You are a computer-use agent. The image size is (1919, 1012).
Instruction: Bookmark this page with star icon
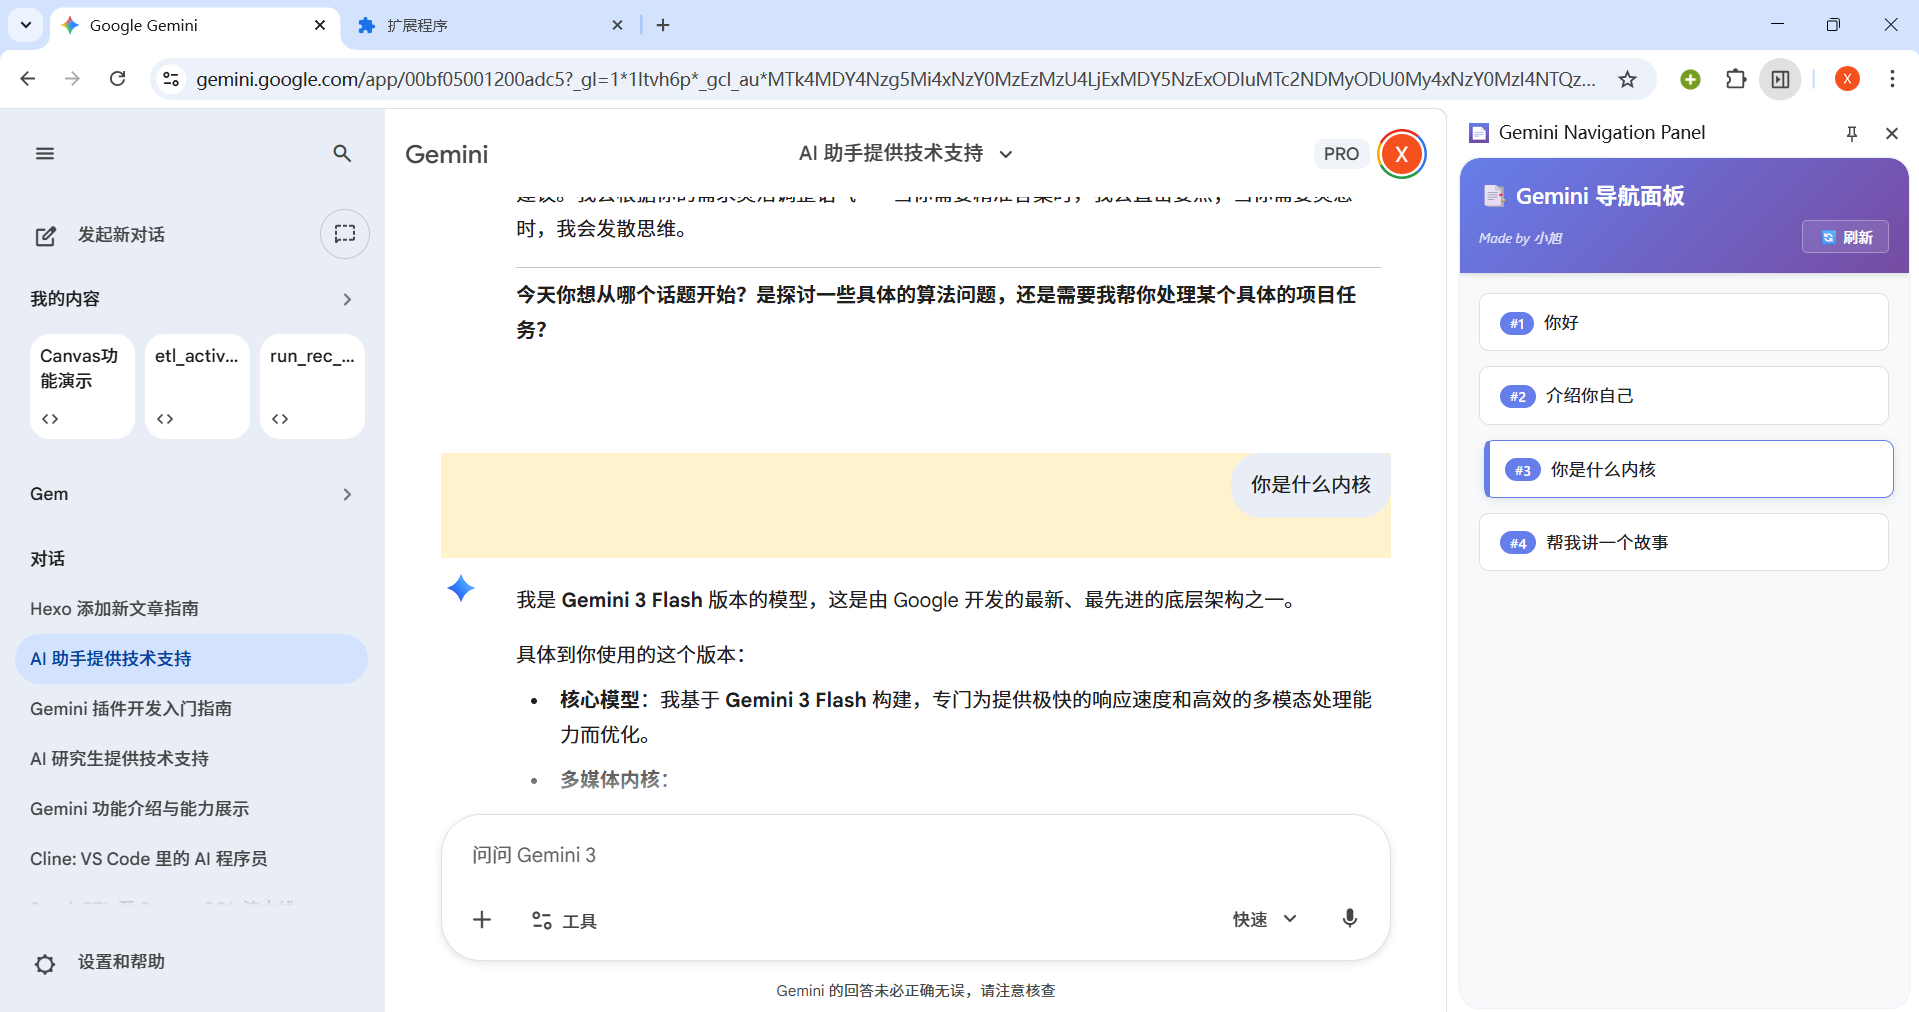click(1627, 79)
